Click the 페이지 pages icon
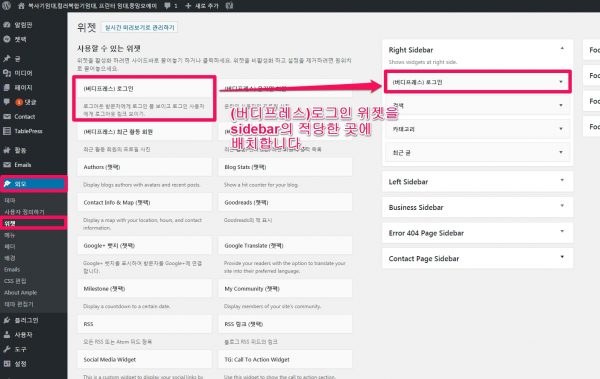The image size is (600, 379). [x=7, y=87]
